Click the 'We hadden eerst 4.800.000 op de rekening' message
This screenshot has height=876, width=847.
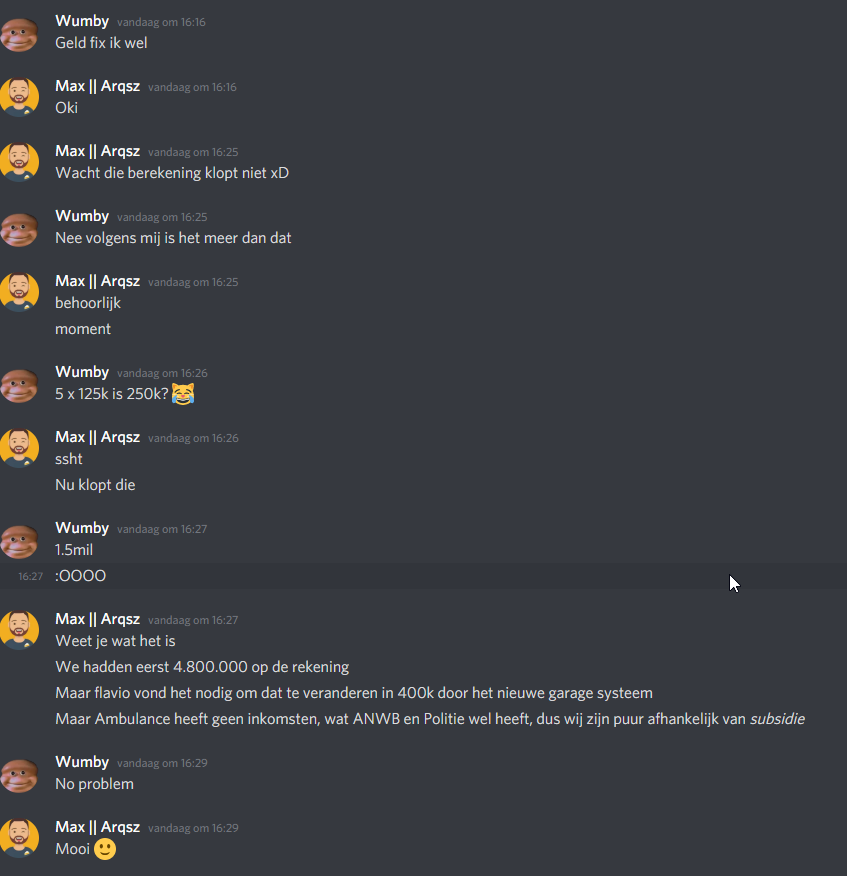click(202, 667)
